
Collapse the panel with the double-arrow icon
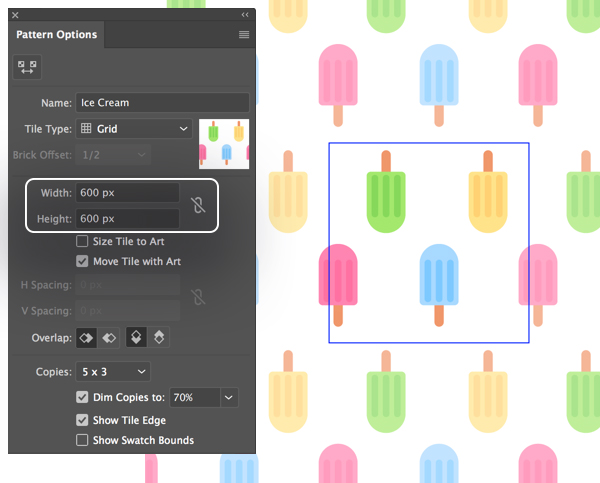245,15
